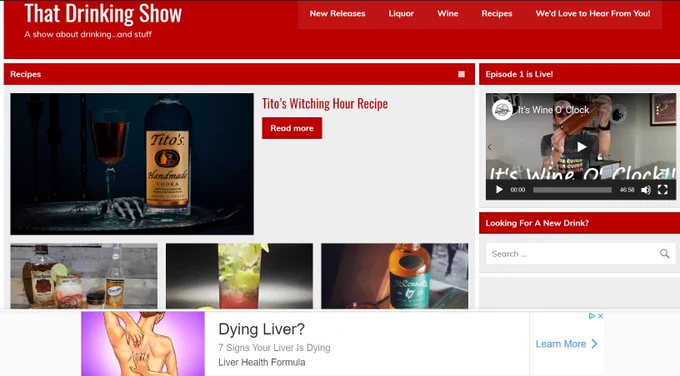Mute the video with the speaker icon
This screenshot has height=376, width=680.
click(646, 190)
